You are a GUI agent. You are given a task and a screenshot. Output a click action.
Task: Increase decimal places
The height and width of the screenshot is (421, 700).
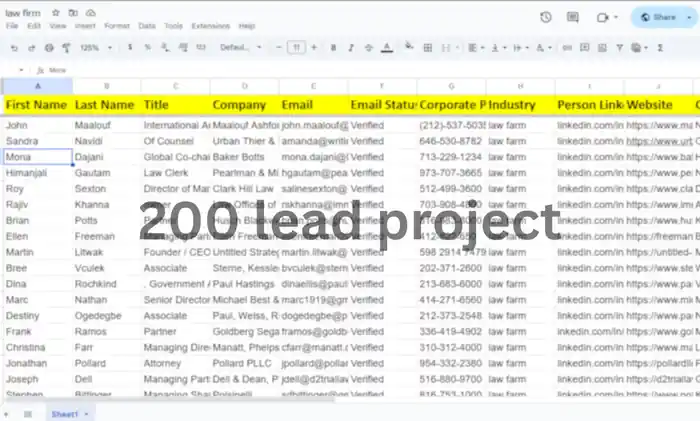(183, 47)
